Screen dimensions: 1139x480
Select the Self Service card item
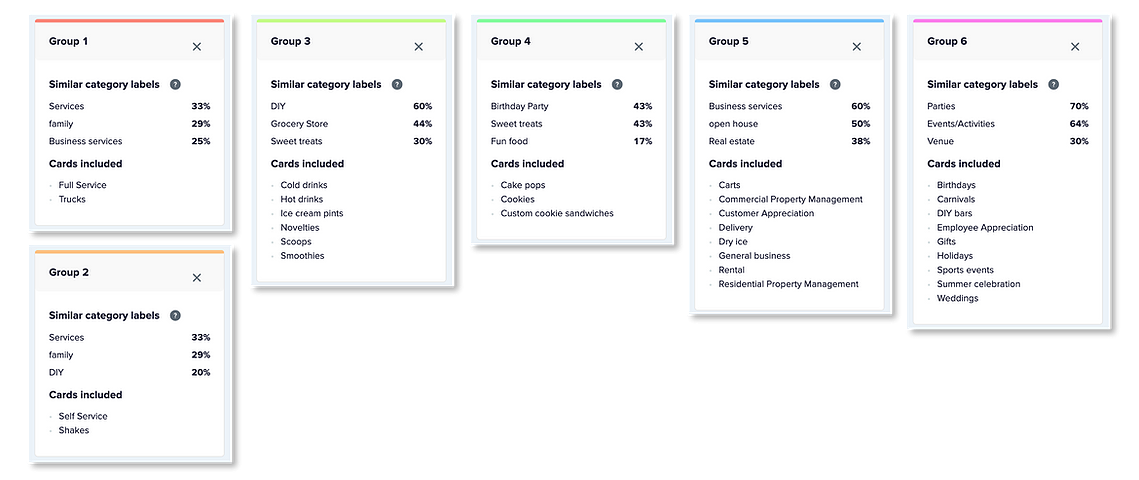click(x=83, y=416)
